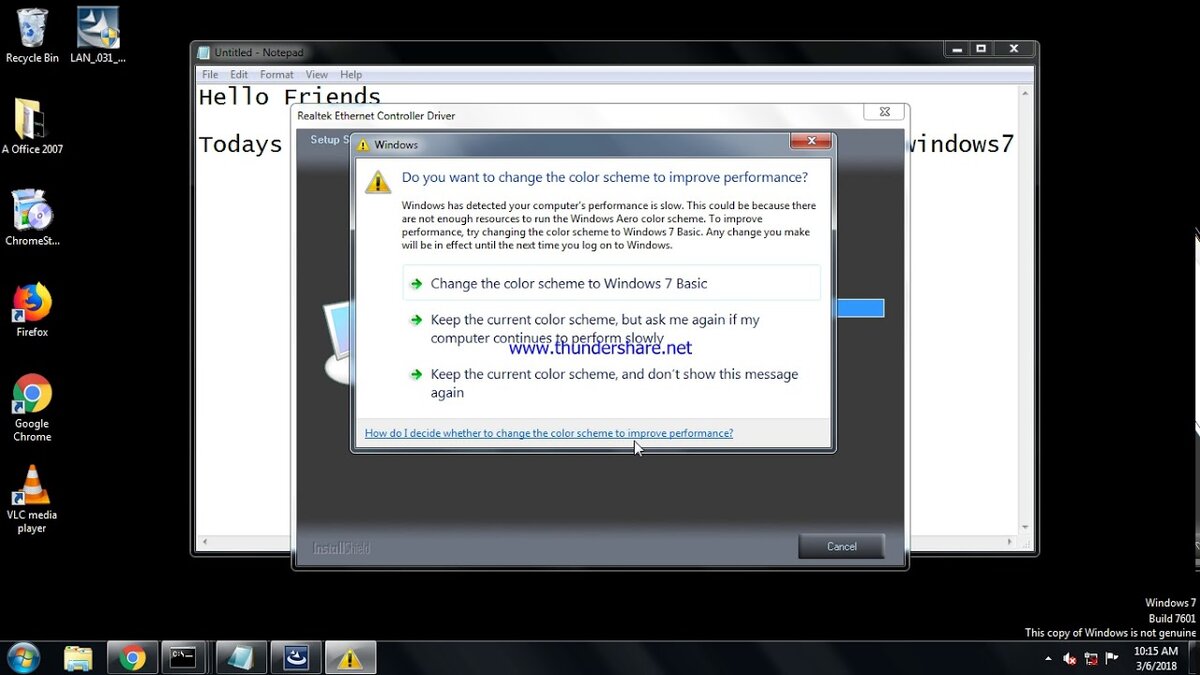Image resolution: width=1200 pixels, height=675 pixels.
Task: Switch to the Realtek installer taskbar button
Action: 294,658
